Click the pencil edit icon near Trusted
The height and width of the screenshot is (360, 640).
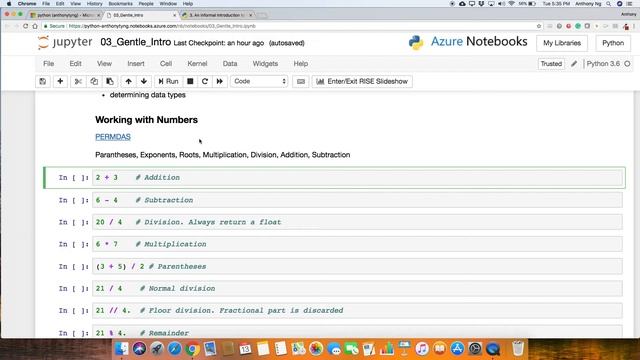[x=574, y=64]
